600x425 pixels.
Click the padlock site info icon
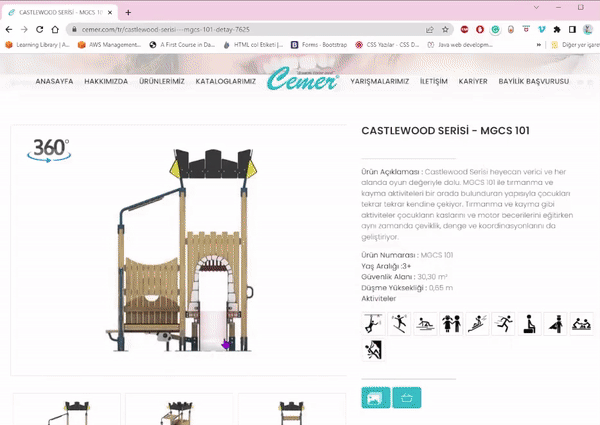[75, 29]
